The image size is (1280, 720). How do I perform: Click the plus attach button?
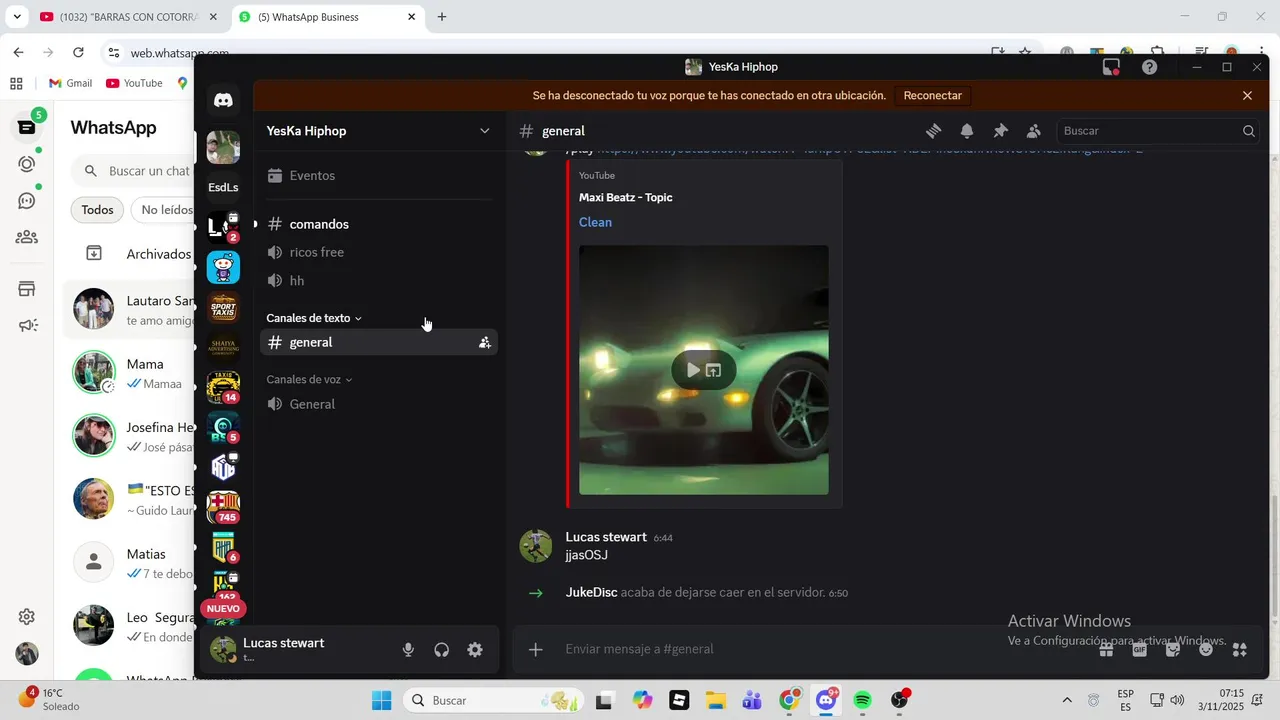click(536, 649)
